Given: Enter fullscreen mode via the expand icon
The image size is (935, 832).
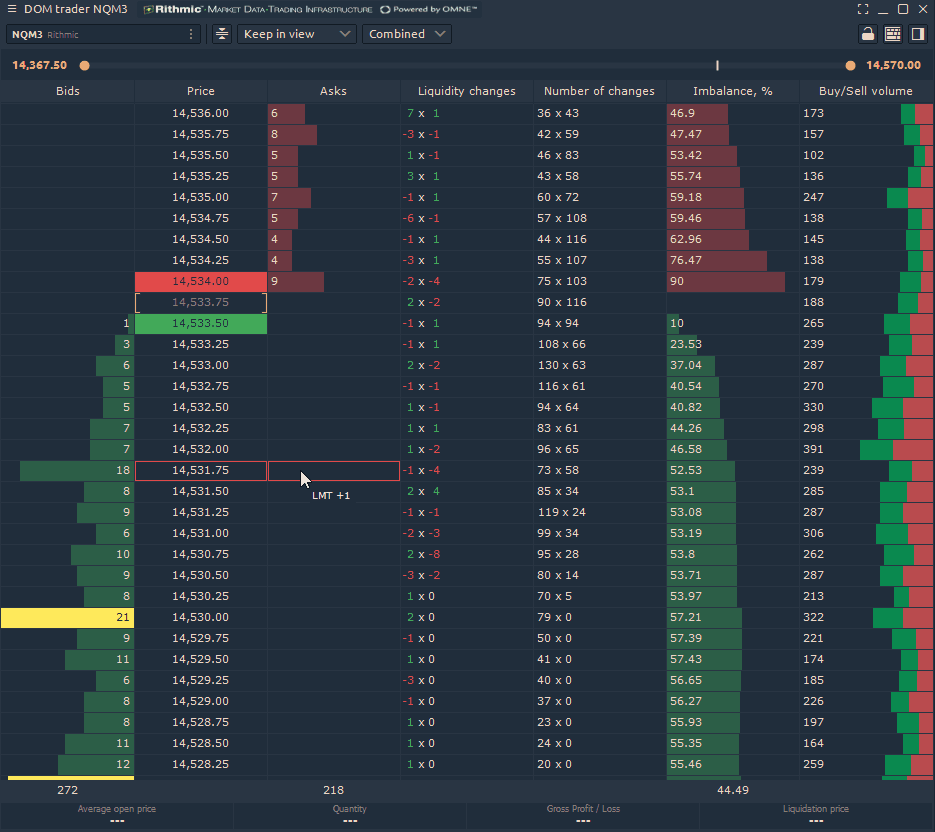Looking at the screenshot, I should (863, 9).
